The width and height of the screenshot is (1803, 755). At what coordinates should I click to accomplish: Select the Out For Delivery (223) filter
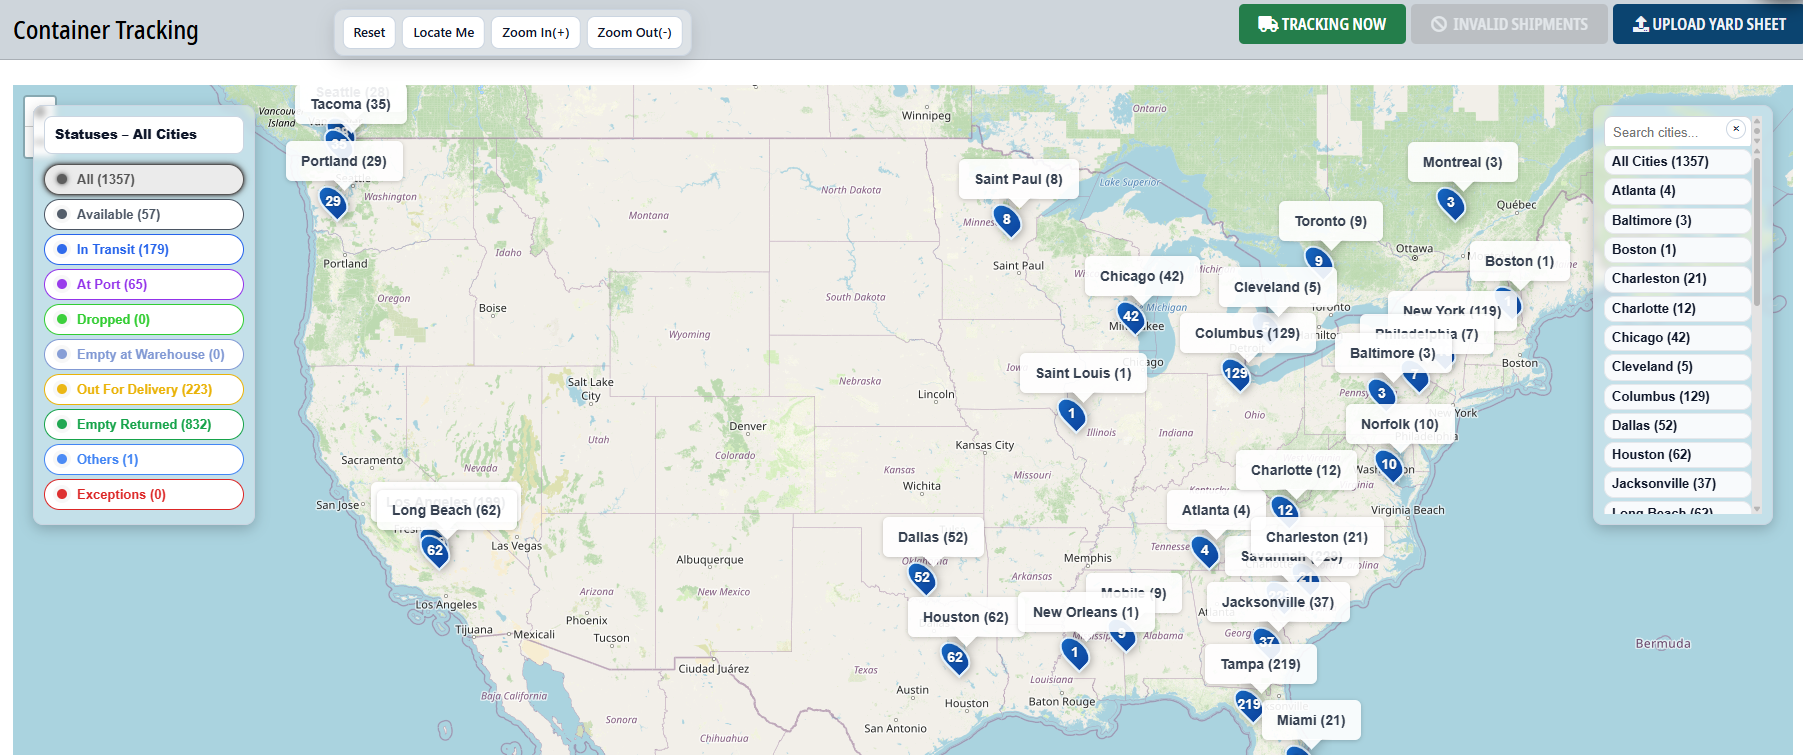pos(144,389)
